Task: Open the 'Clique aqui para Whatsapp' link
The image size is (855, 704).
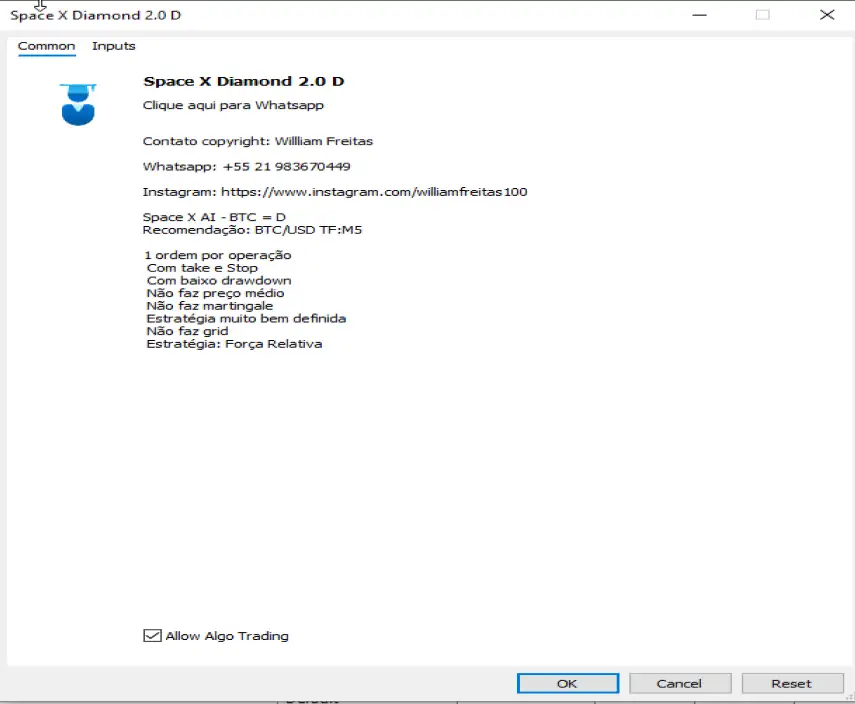Action: point(233,105)
